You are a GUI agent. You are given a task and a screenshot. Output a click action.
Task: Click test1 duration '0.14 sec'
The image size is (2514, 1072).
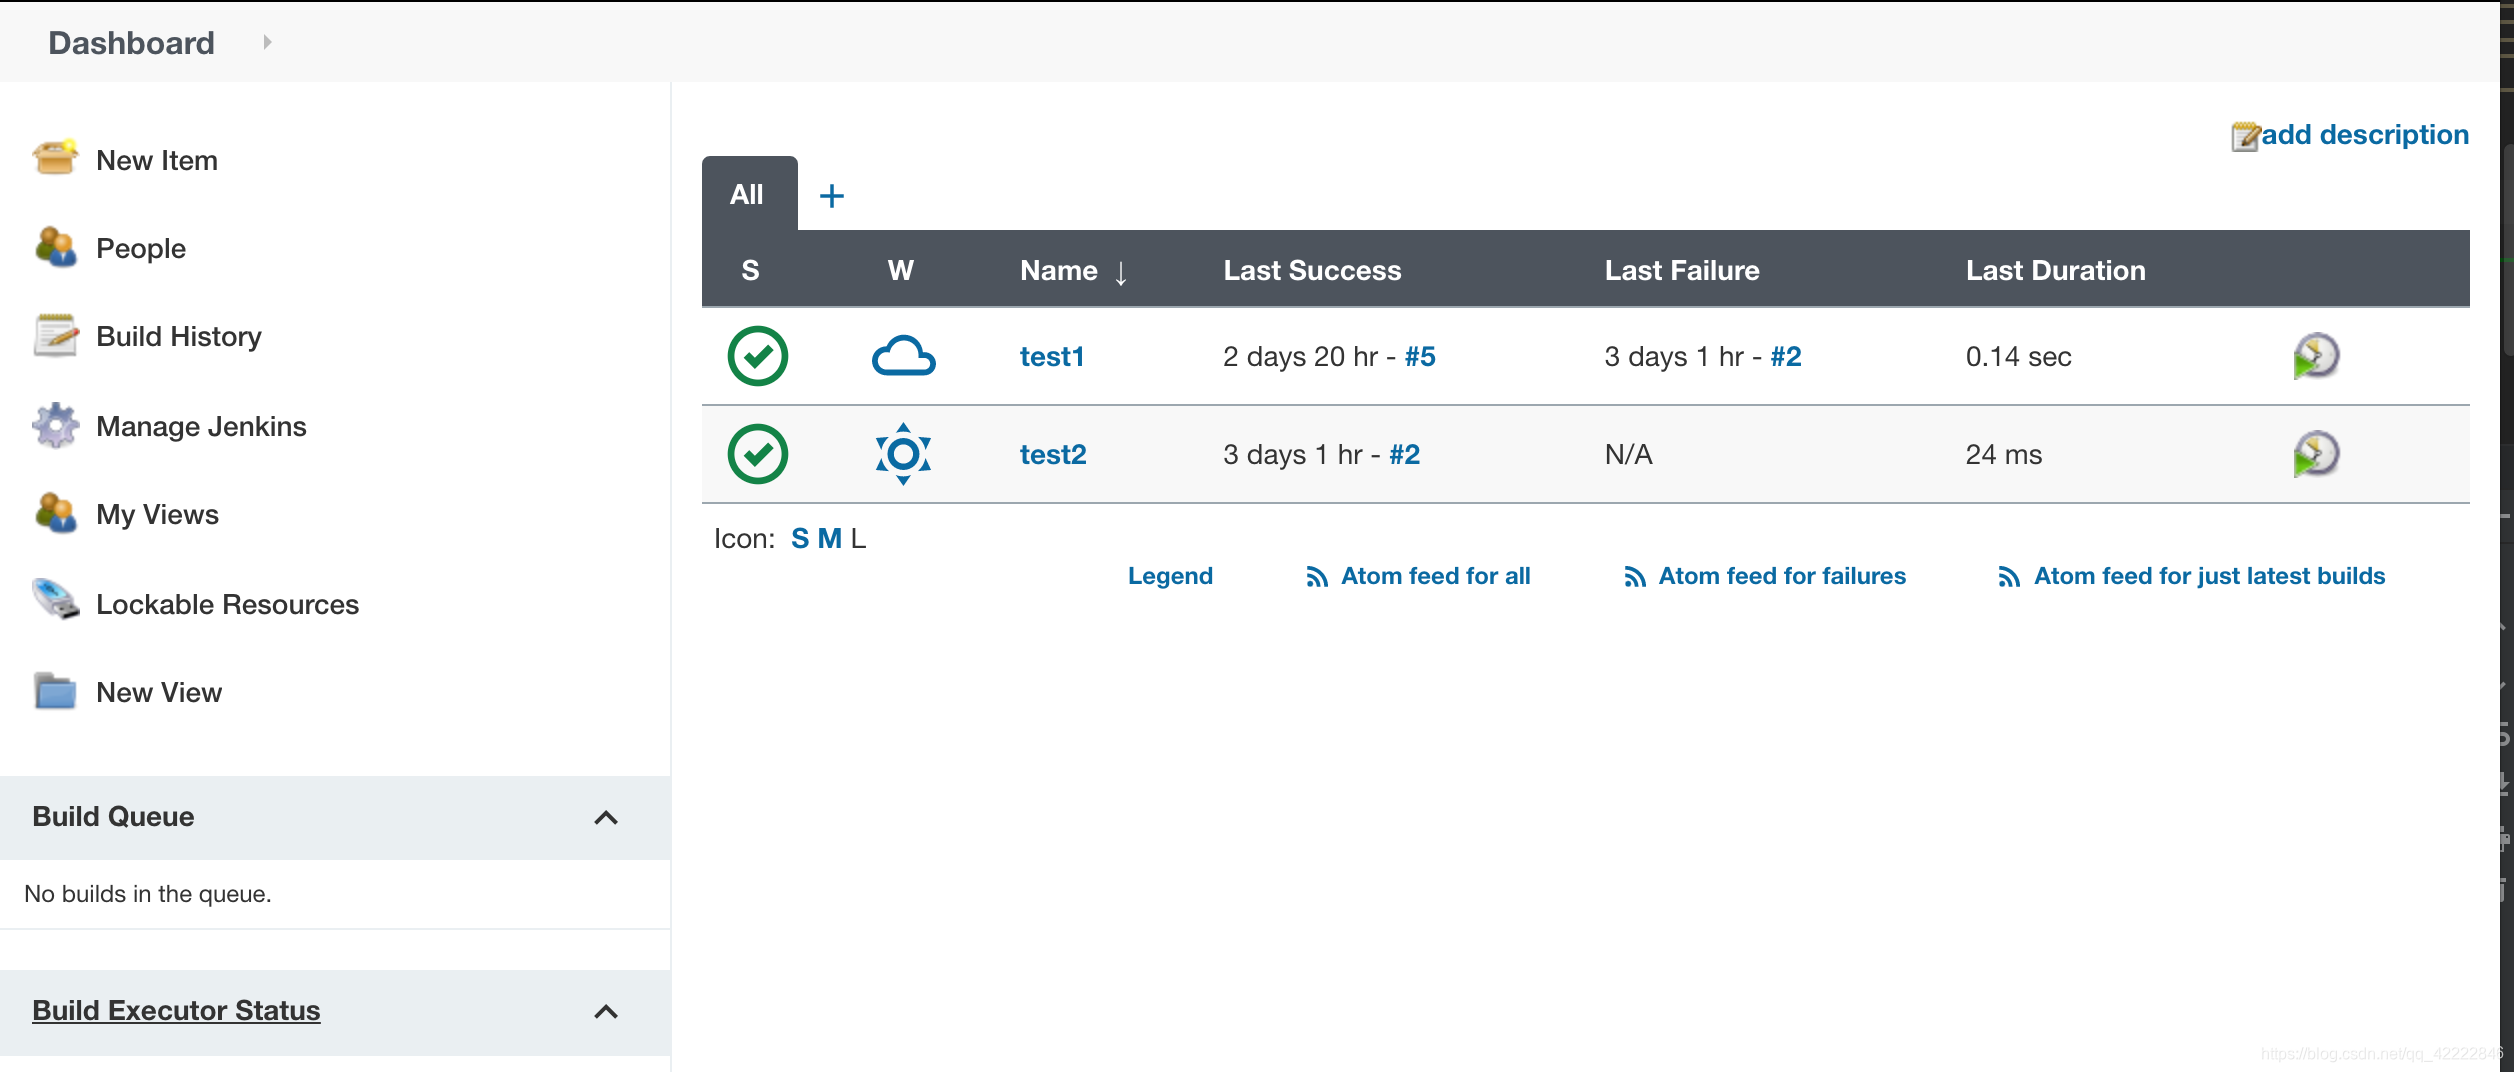click(x=2018, y=356)
